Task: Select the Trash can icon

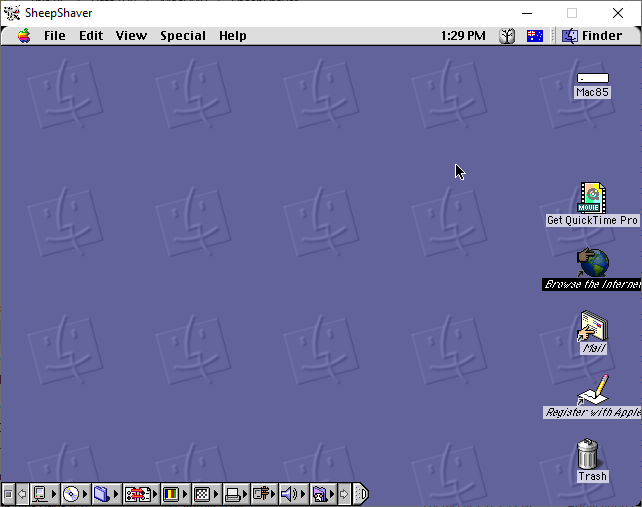Action: click(x=588, y=454)
